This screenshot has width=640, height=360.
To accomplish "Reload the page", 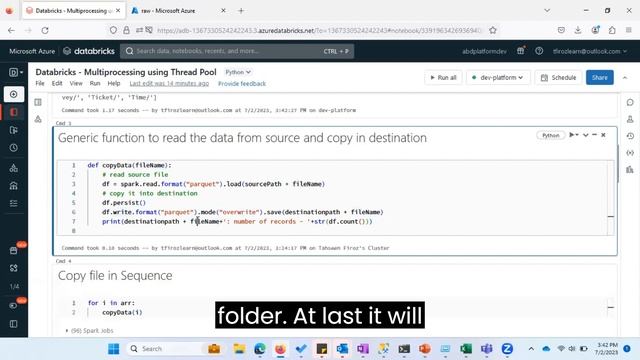I will 45,30.
